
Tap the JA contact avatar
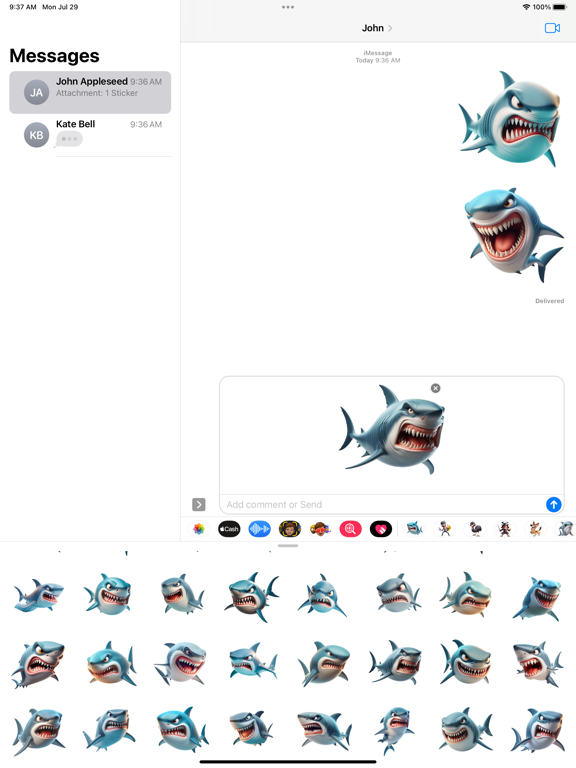(36, 93)
